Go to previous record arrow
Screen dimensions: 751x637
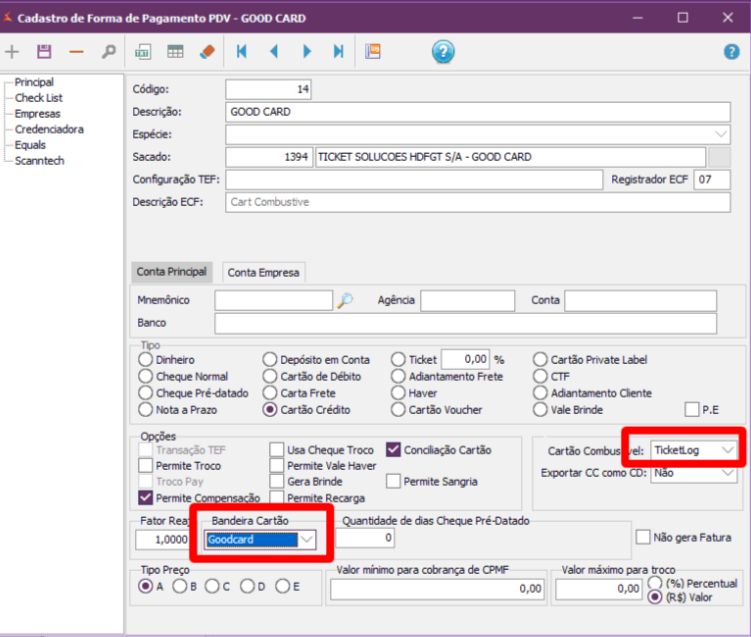[274, 51]
